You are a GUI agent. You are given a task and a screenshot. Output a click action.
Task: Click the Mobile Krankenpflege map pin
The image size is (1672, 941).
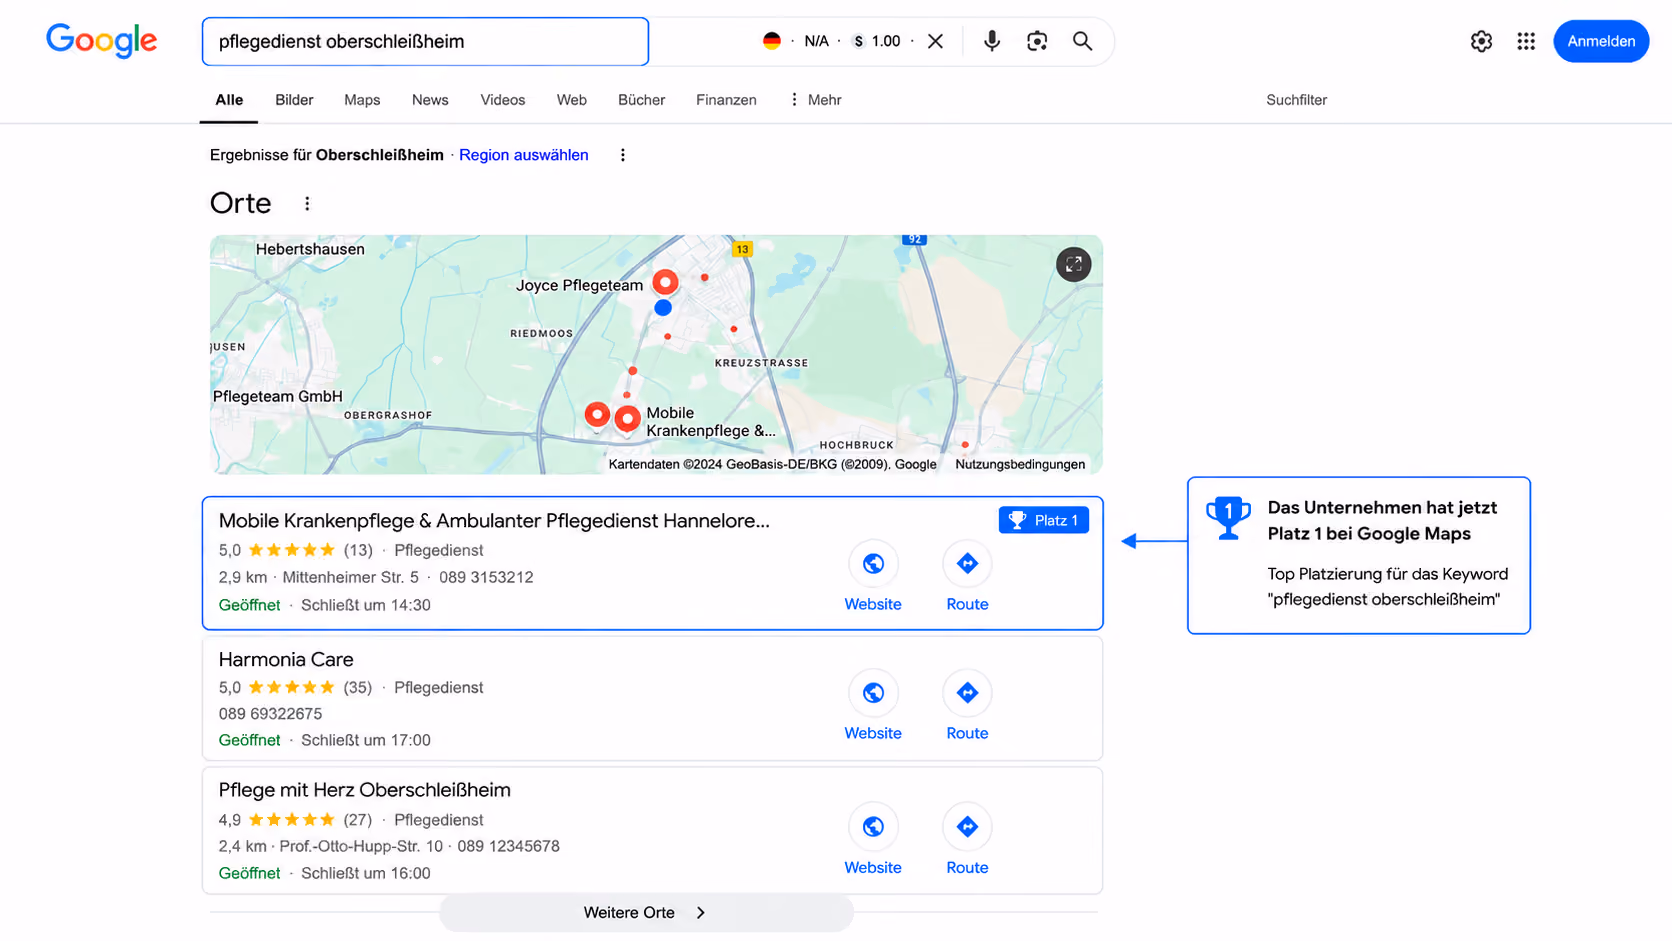click(x=627, y=418)
